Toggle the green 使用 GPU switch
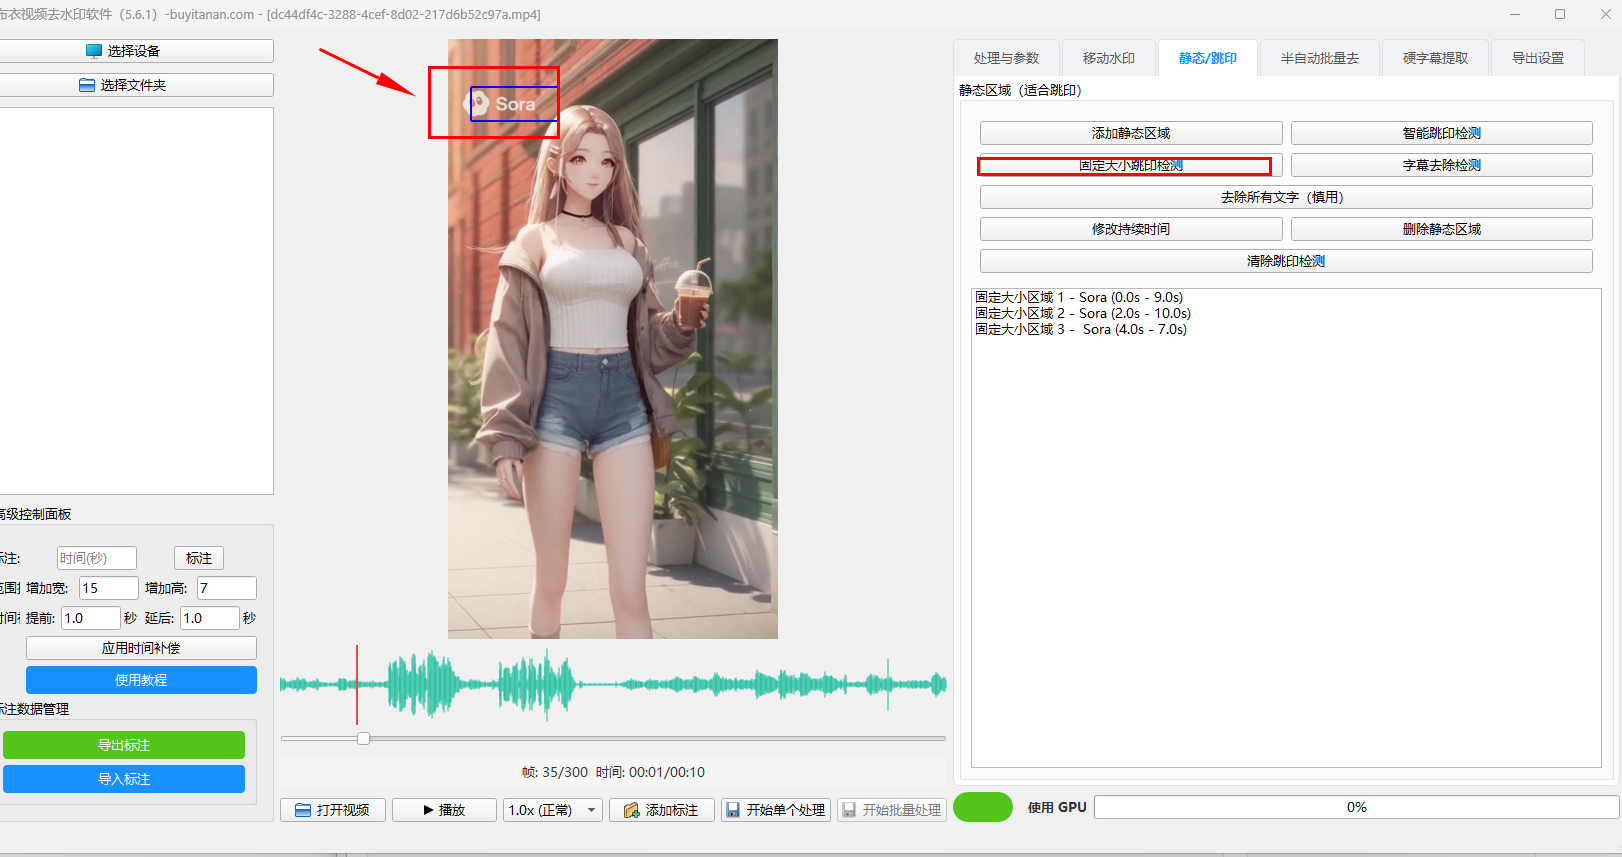 point(982,807)
